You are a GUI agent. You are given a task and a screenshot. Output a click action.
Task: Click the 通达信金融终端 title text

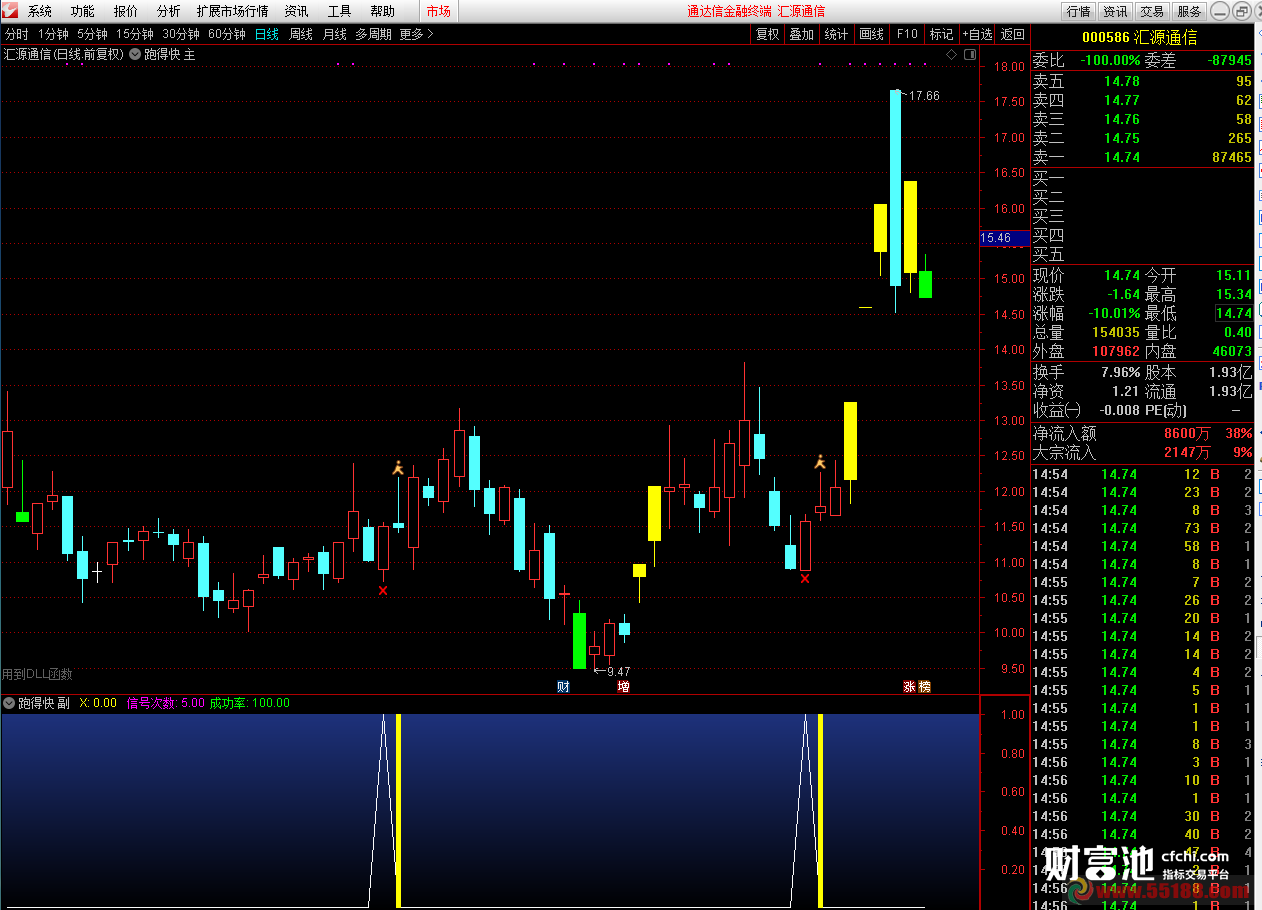tap(729, 11)
